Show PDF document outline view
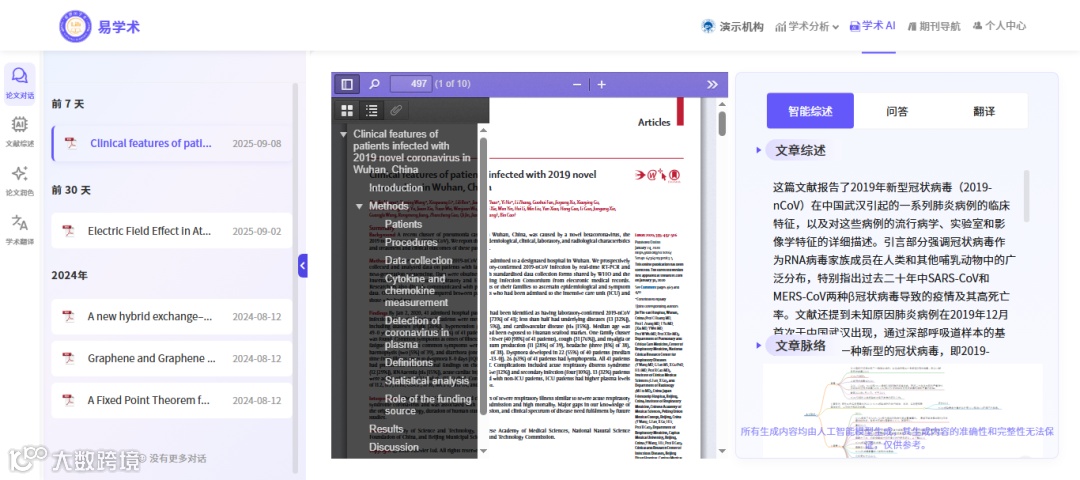The width and height of the screenshot is (1080, 480). [371, 109]
